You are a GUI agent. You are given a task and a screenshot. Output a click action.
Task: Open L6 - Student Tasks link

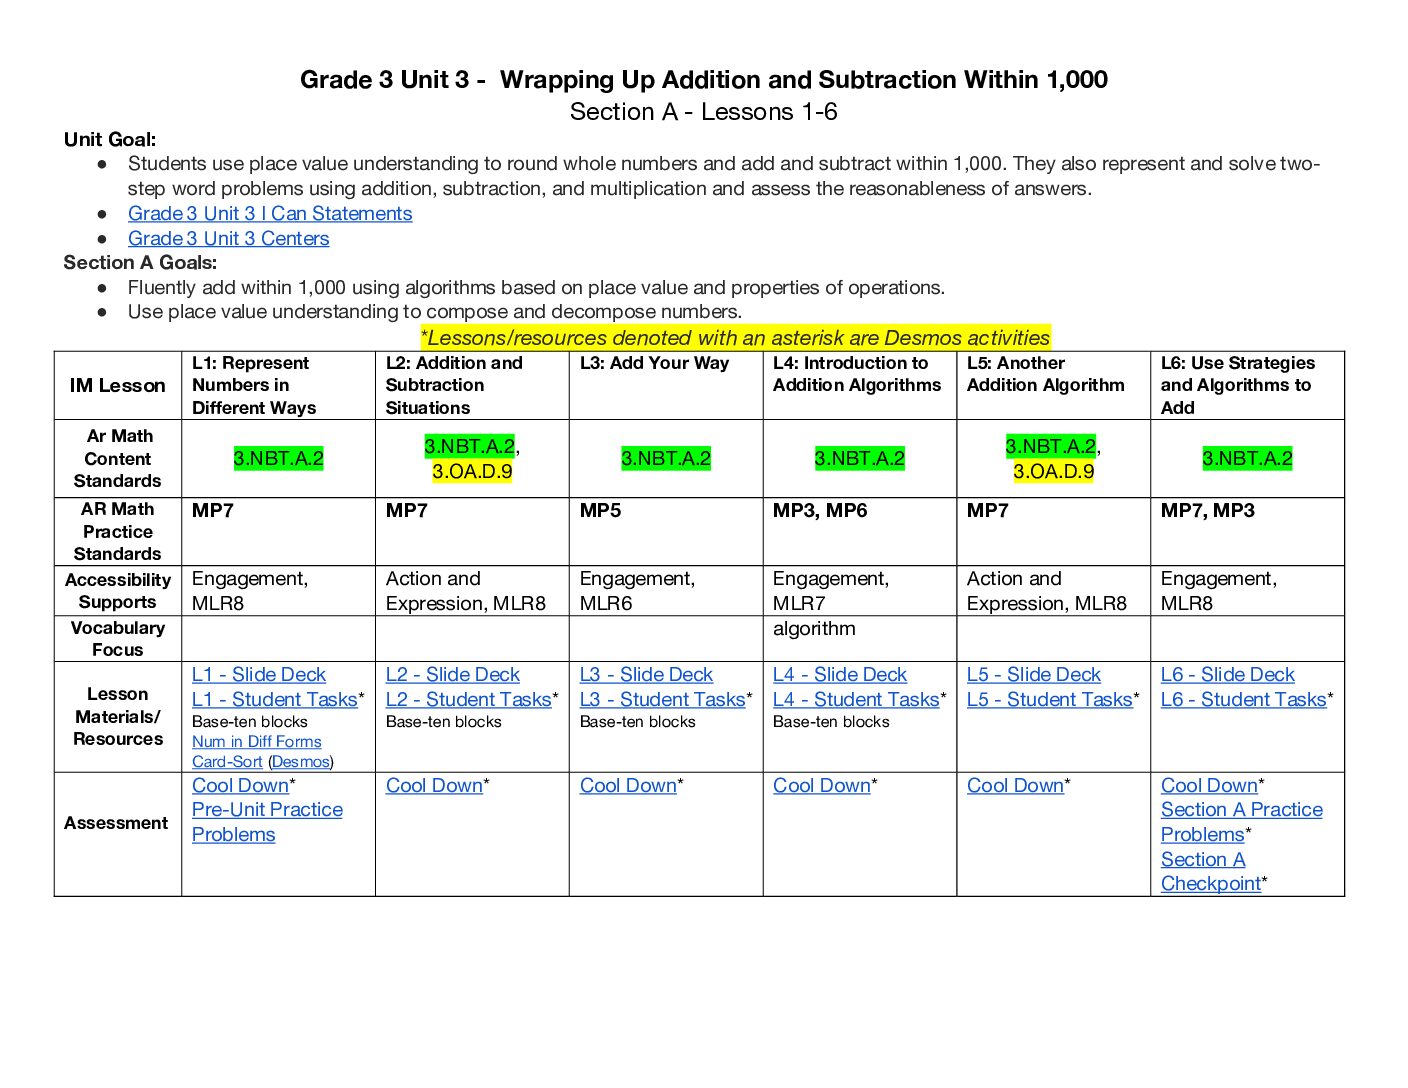tap(1244, 700)
